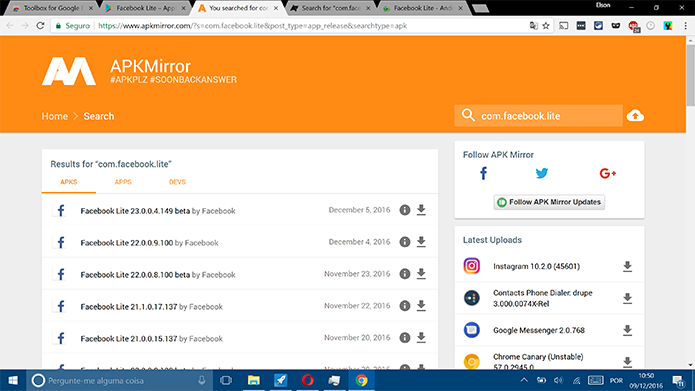Open the volume control in system tray

coord(558,380)
